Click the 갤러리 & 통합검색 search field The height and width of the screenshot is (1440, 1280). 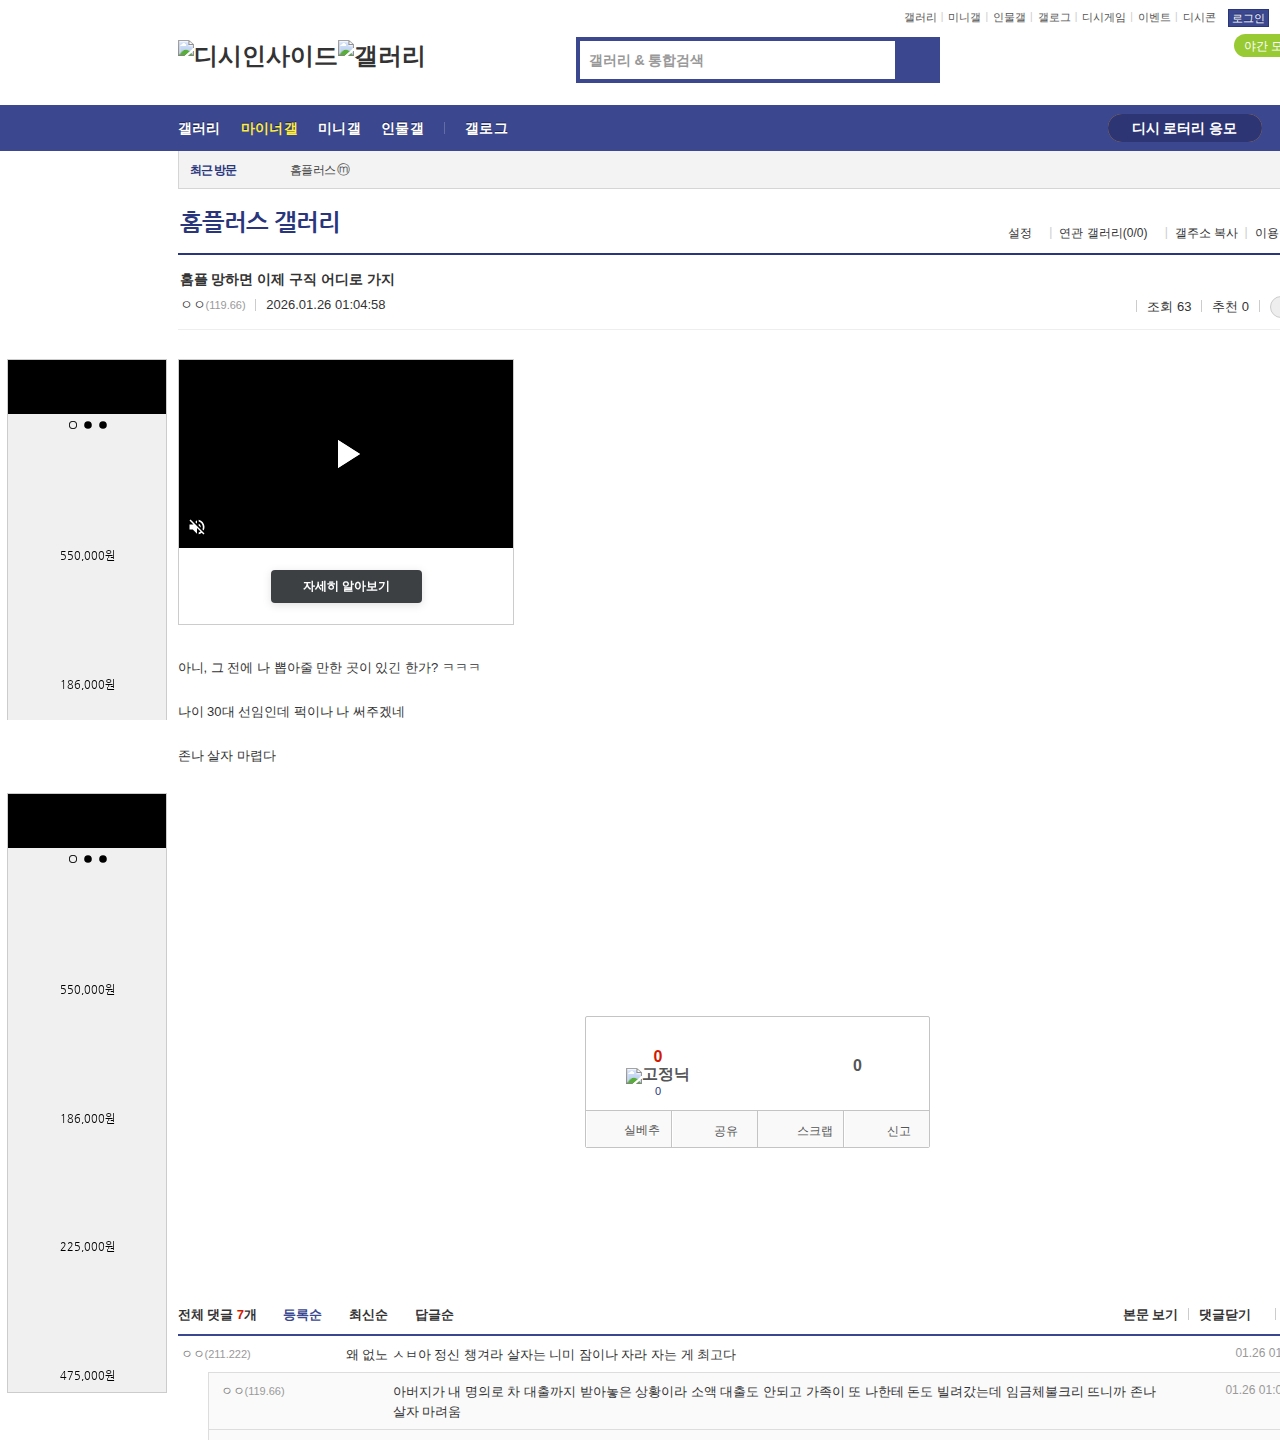tap(737, 60)
